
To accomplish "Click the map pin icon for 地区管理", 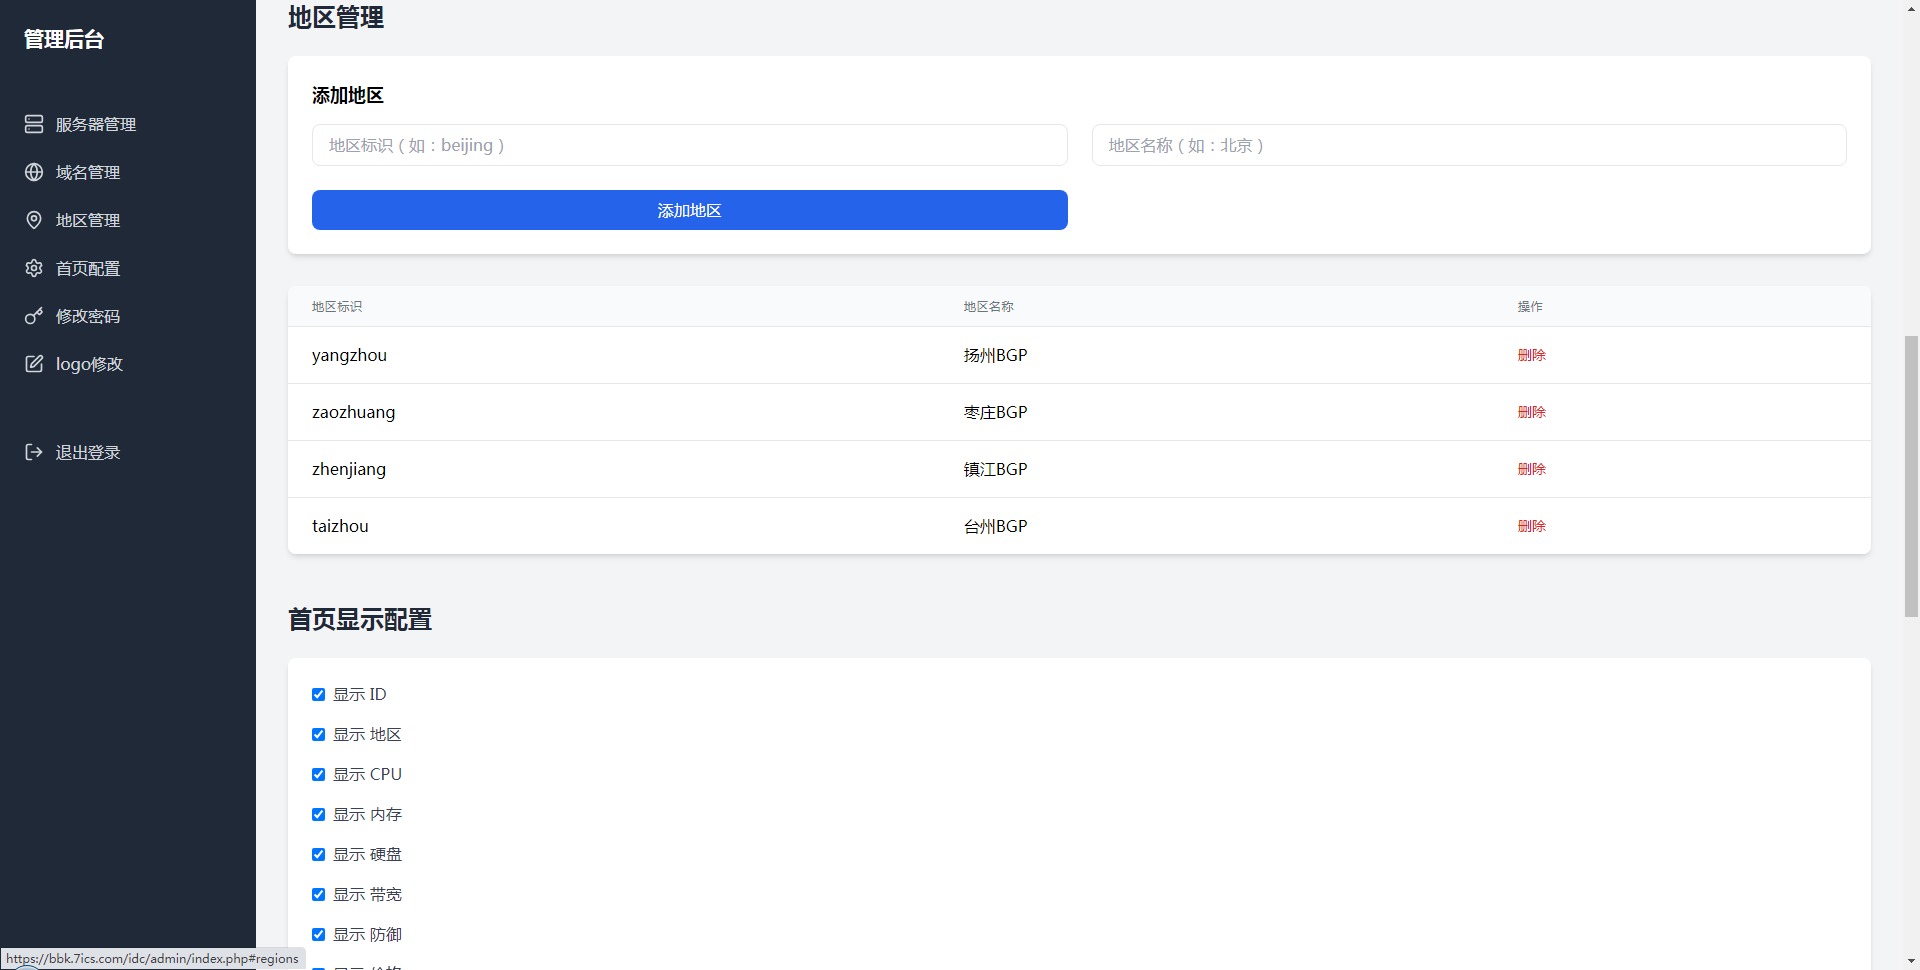I will click(34, 220).
